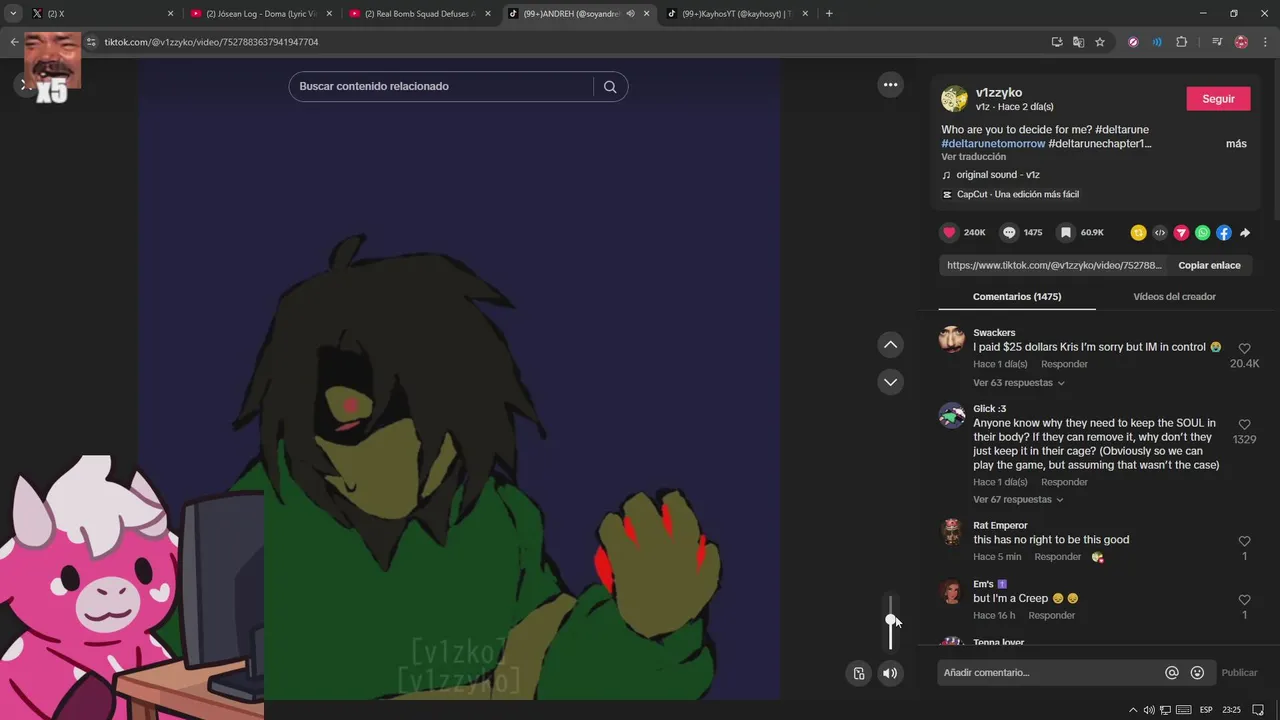Viewport: 1280px width, 720px height.
Task: Insert a mention with the @ icon
Action: [1172, 673]
